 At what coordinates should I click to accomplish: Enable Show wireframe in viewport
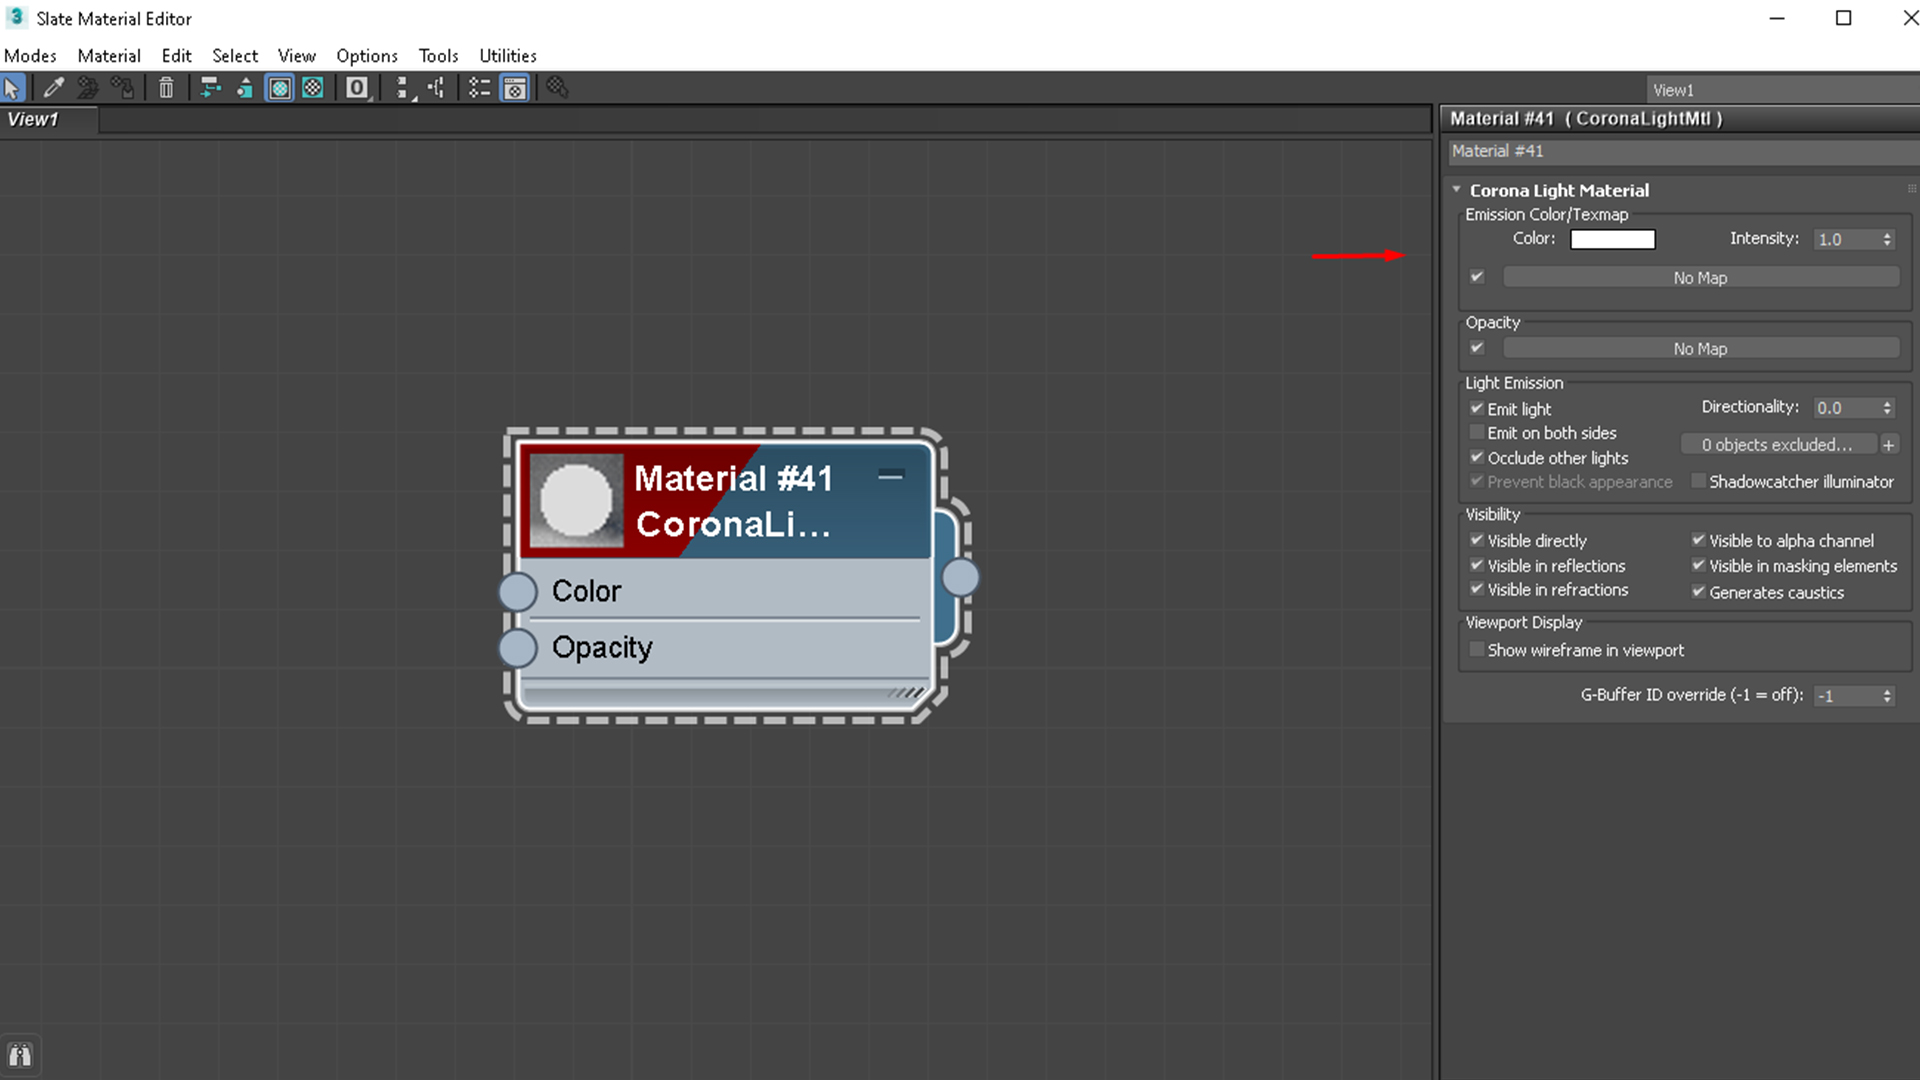[1477, 650]
